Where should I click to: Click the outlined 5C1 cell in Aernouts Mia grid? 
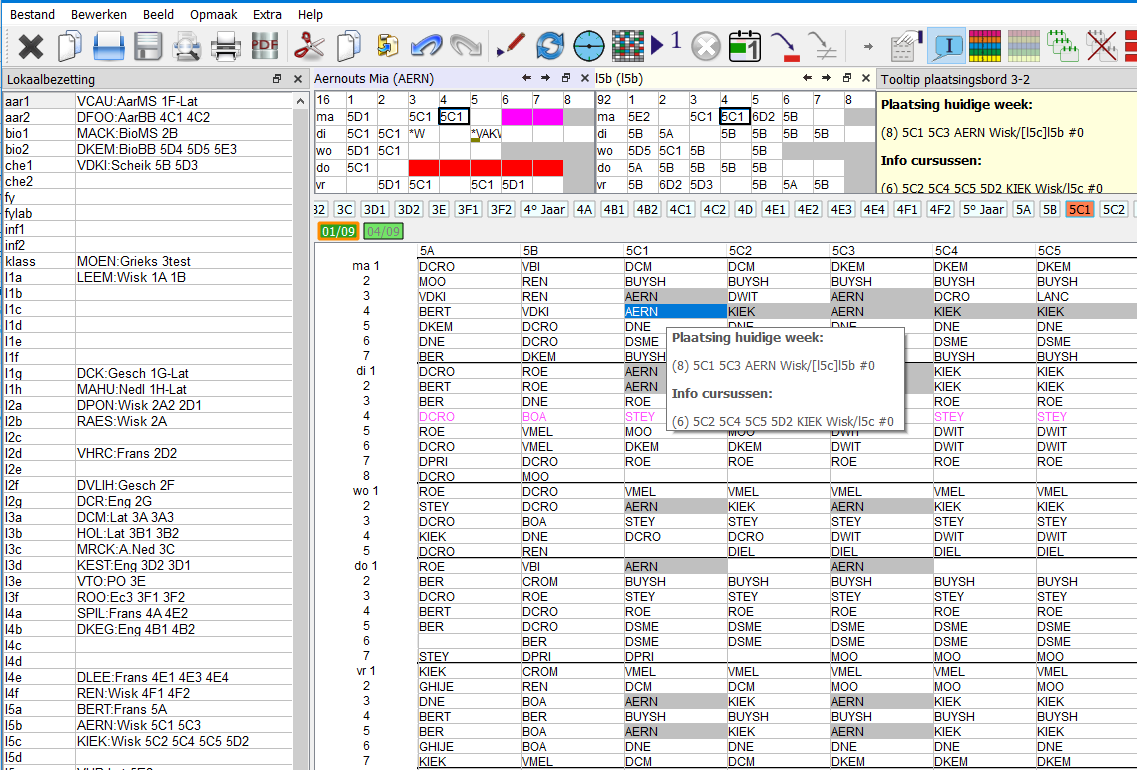coord(454,117)
